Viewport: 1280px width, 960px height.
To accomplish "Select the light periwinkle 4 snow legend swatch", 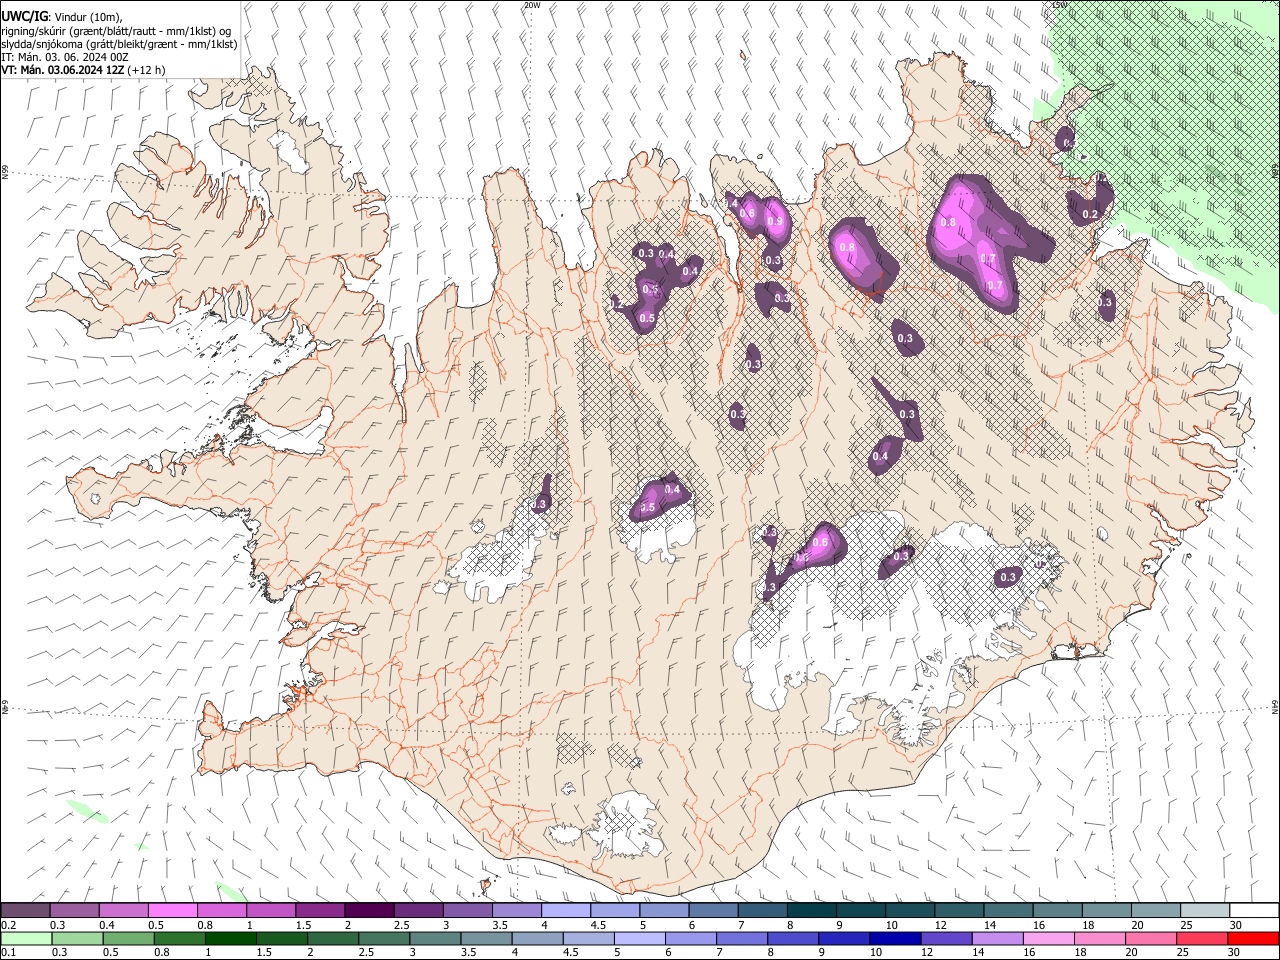I will coord(566,910).
